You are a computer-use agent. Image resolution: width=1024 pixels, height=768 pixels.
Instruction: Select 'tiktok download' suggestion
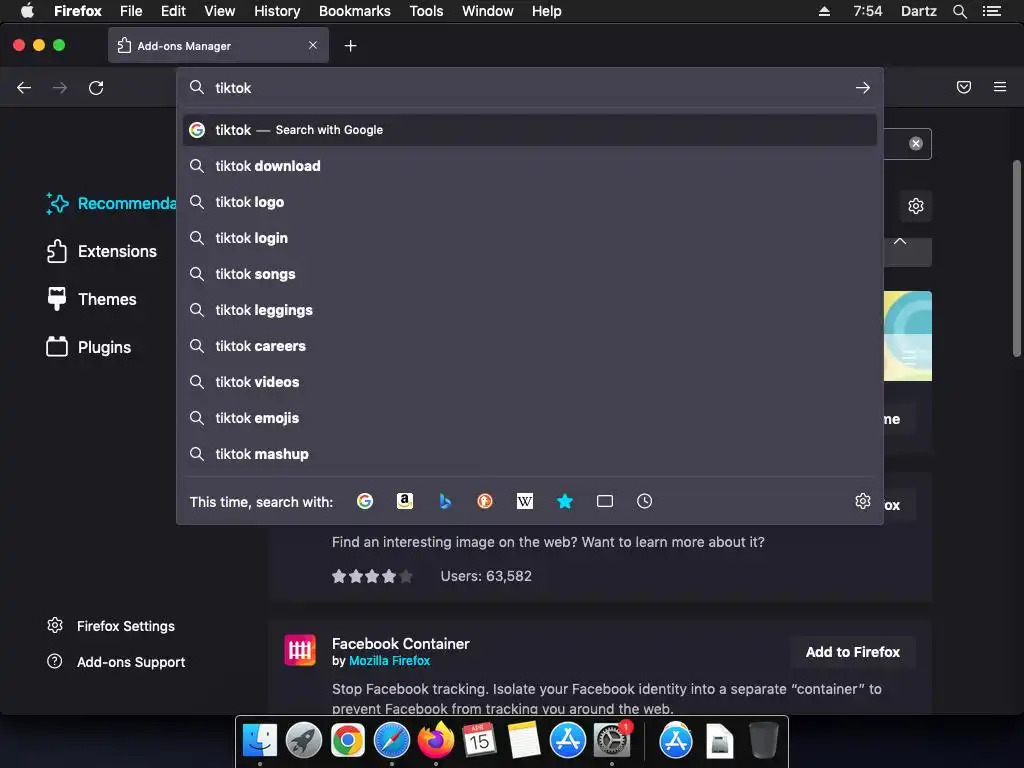click(x=530, y=166)
